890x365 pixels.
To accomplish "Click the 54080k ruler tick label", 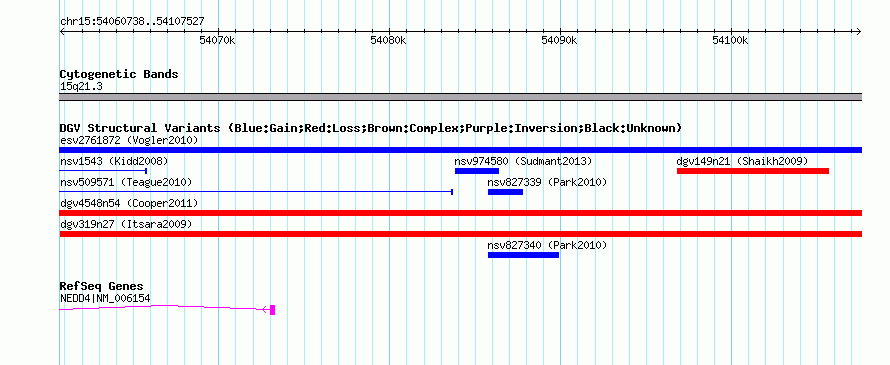I will 389,41.
